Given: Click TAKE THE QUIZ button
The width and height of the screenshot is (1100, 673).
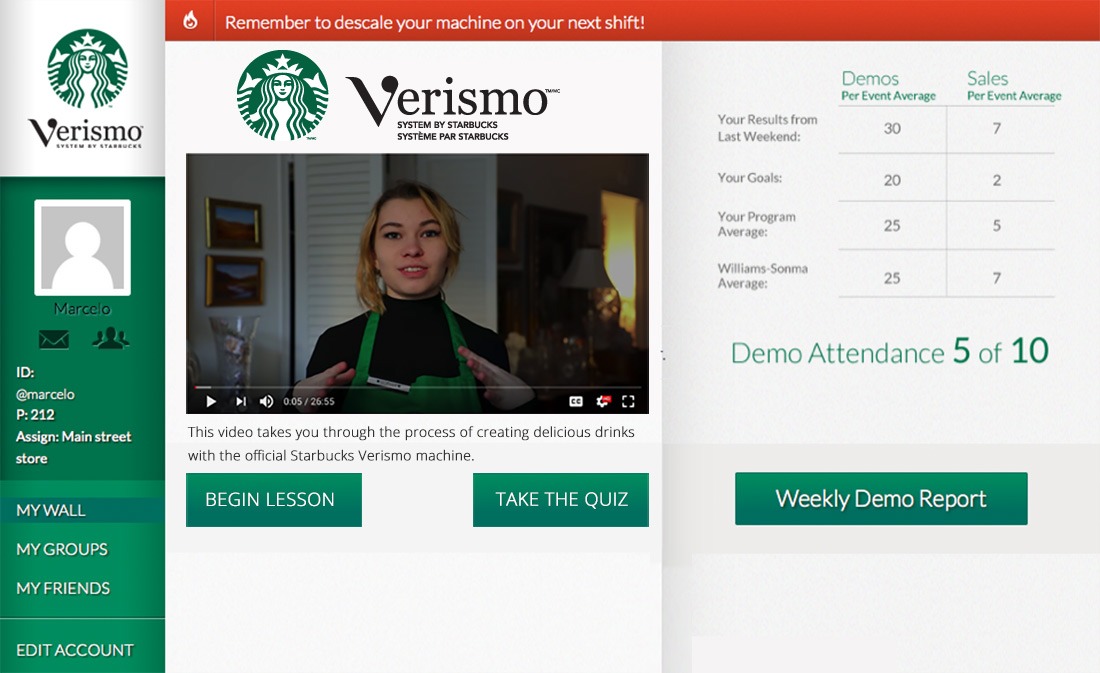Looking at the screenshot, I should tap(561, 500).
